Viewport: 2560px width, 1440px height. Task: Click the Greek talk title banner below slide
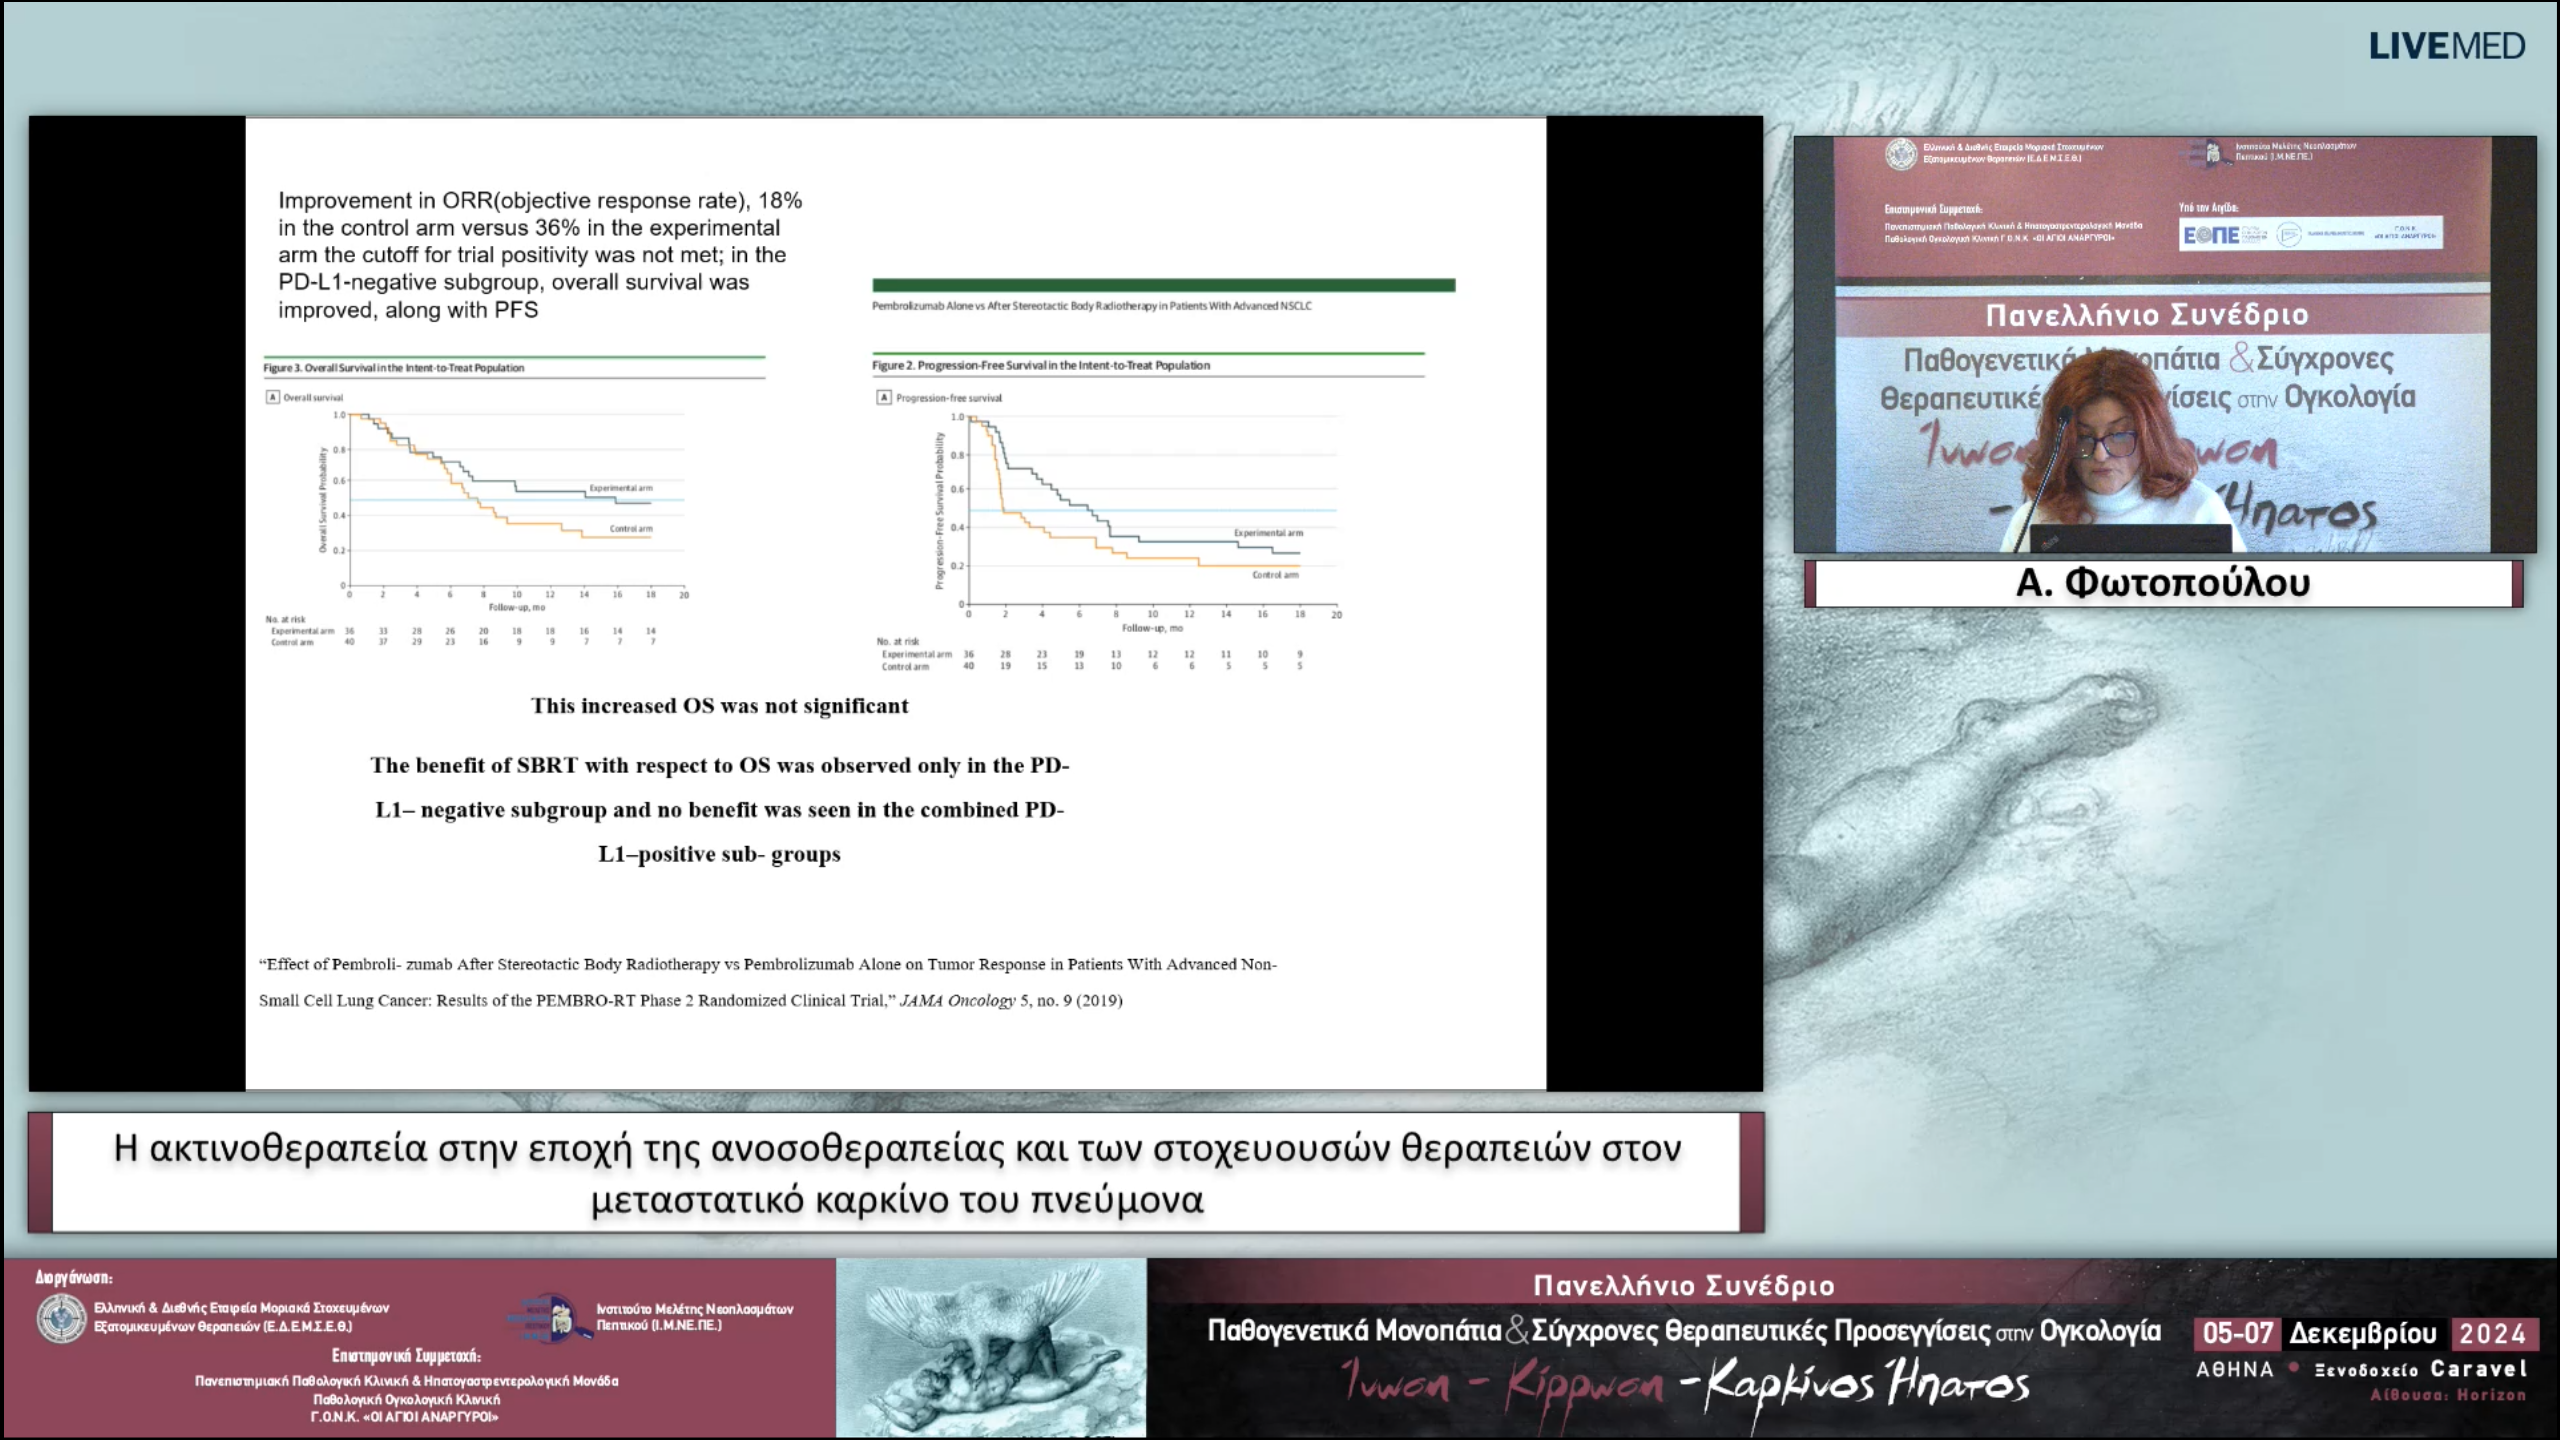tap(896, 1173)
